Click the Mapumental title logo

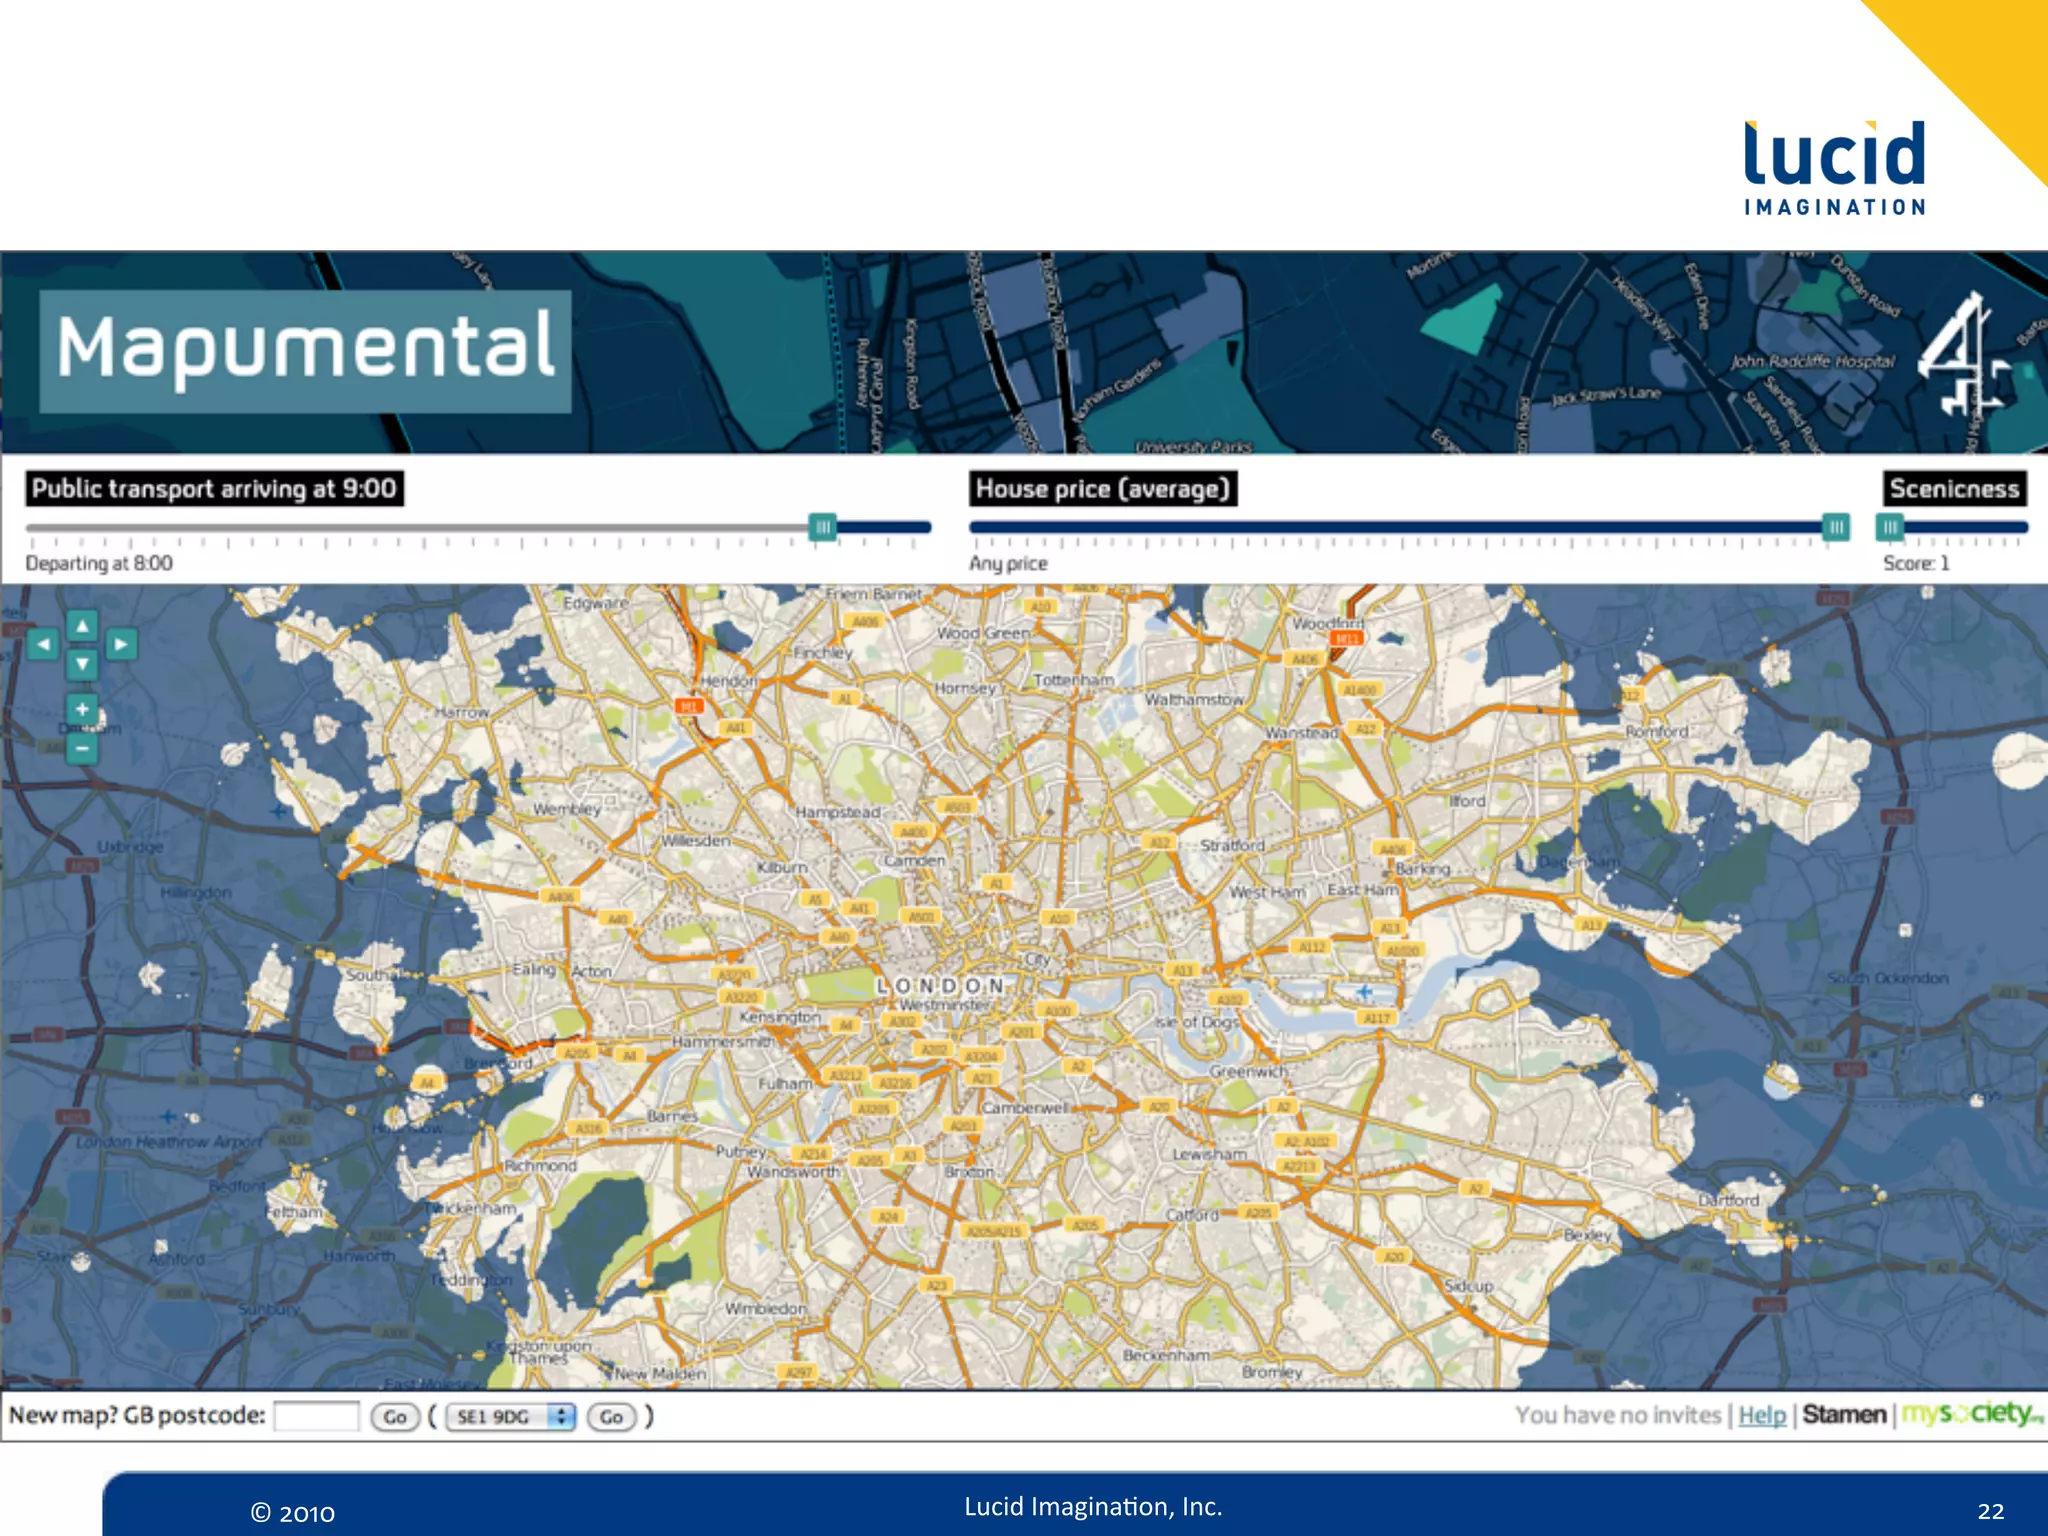coord(305,350)
